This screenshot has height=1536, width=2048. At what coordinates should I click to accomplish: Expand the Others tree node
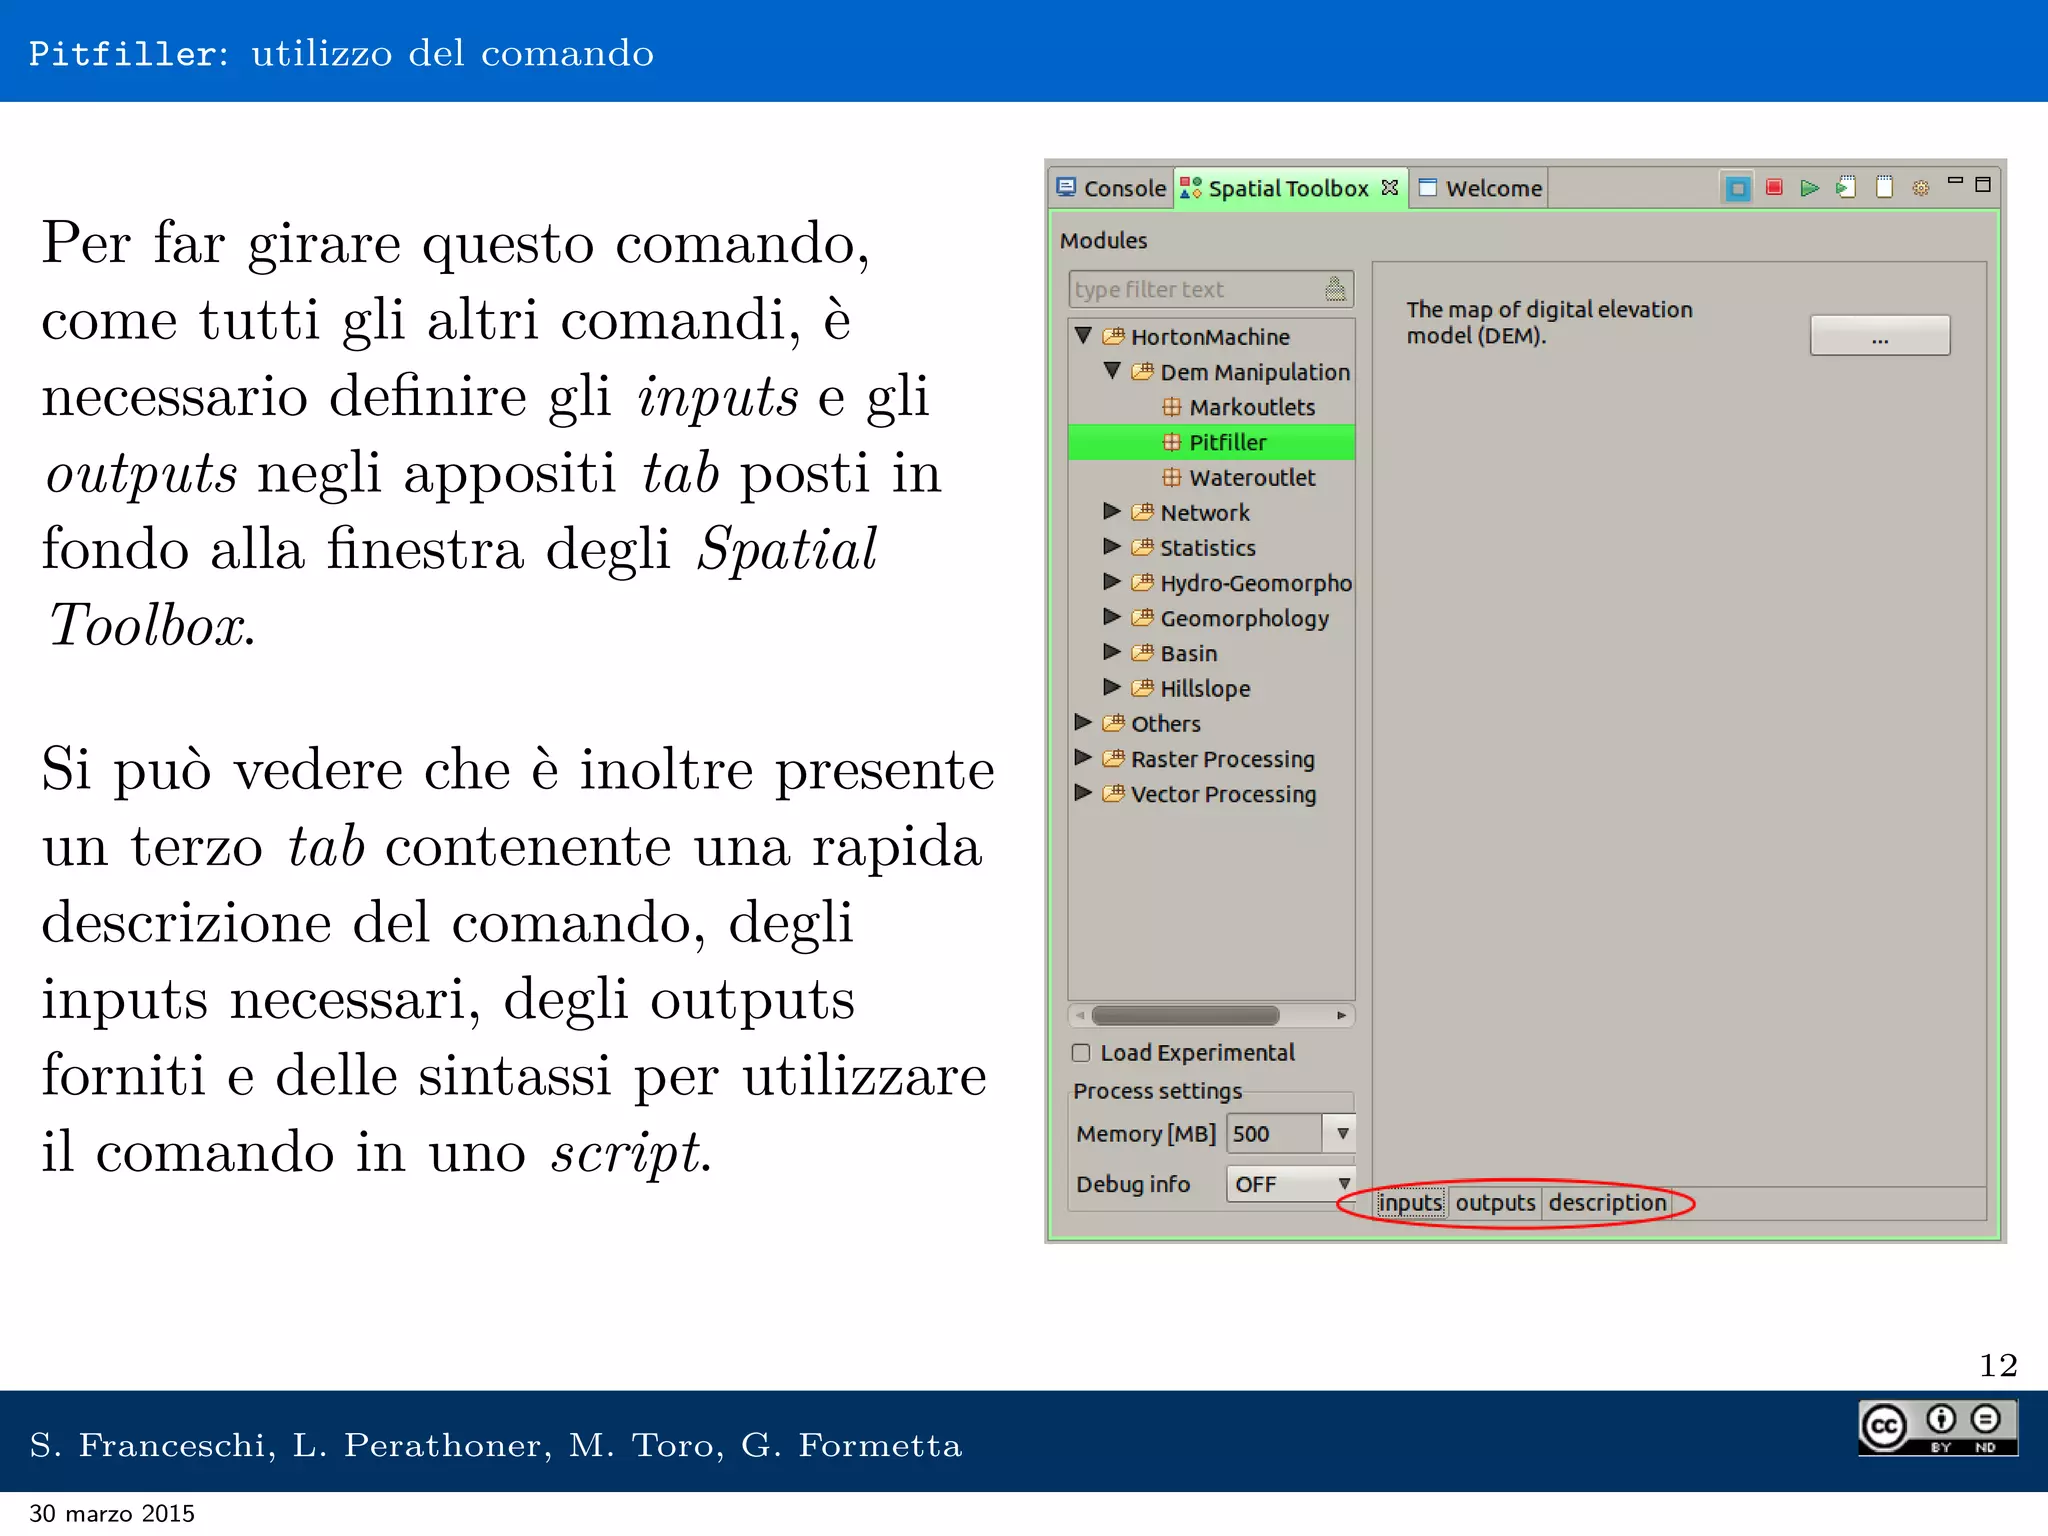click(1083, 721)
